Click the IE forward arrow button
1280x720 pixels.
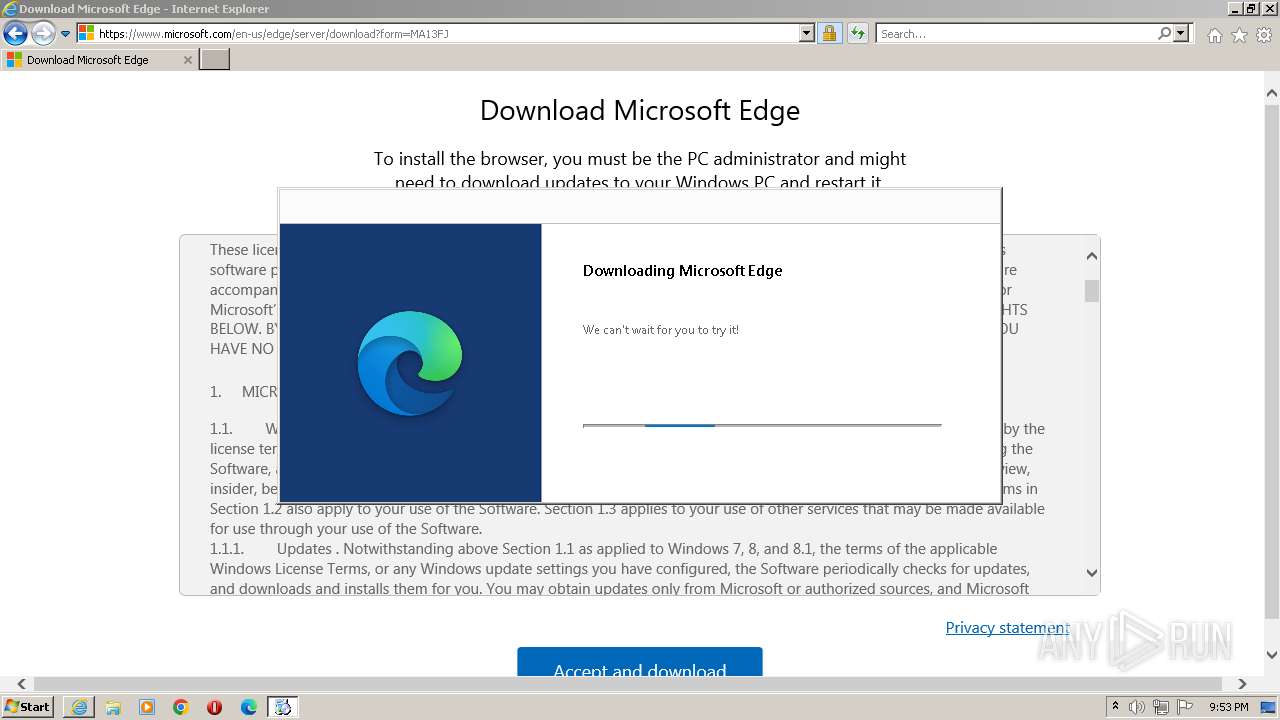(x=43, y=34)
